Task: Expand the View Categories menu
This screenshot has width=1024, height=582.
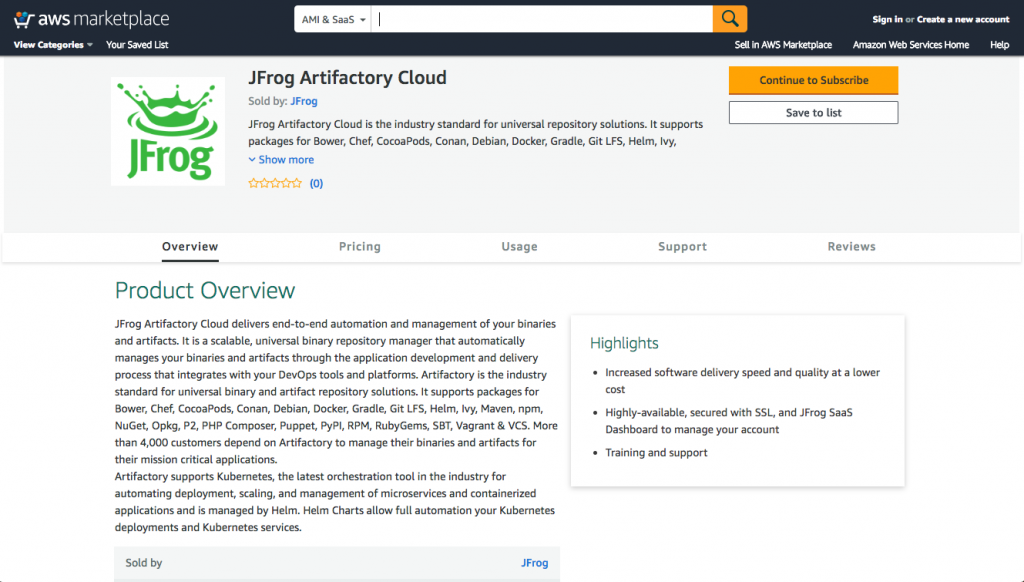Action: tap(53, 45)
